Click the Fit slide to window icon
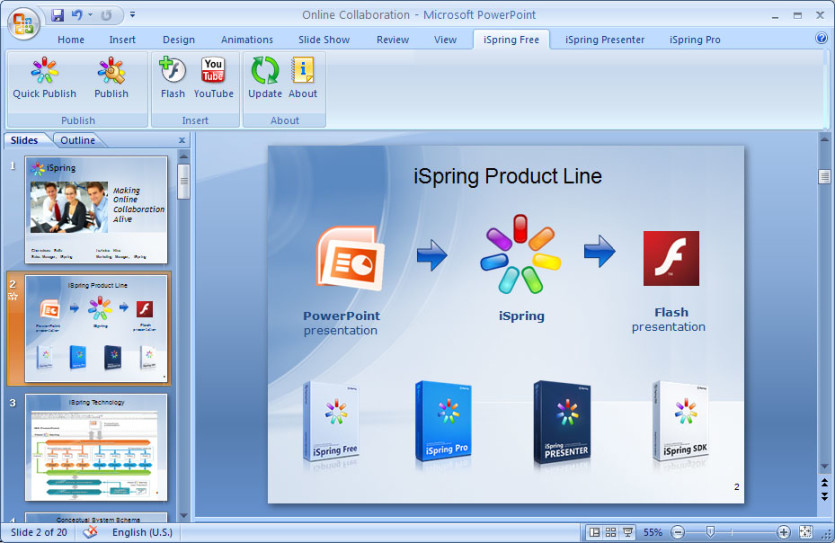This screenshot has height=543, width=835. point(806,532)
